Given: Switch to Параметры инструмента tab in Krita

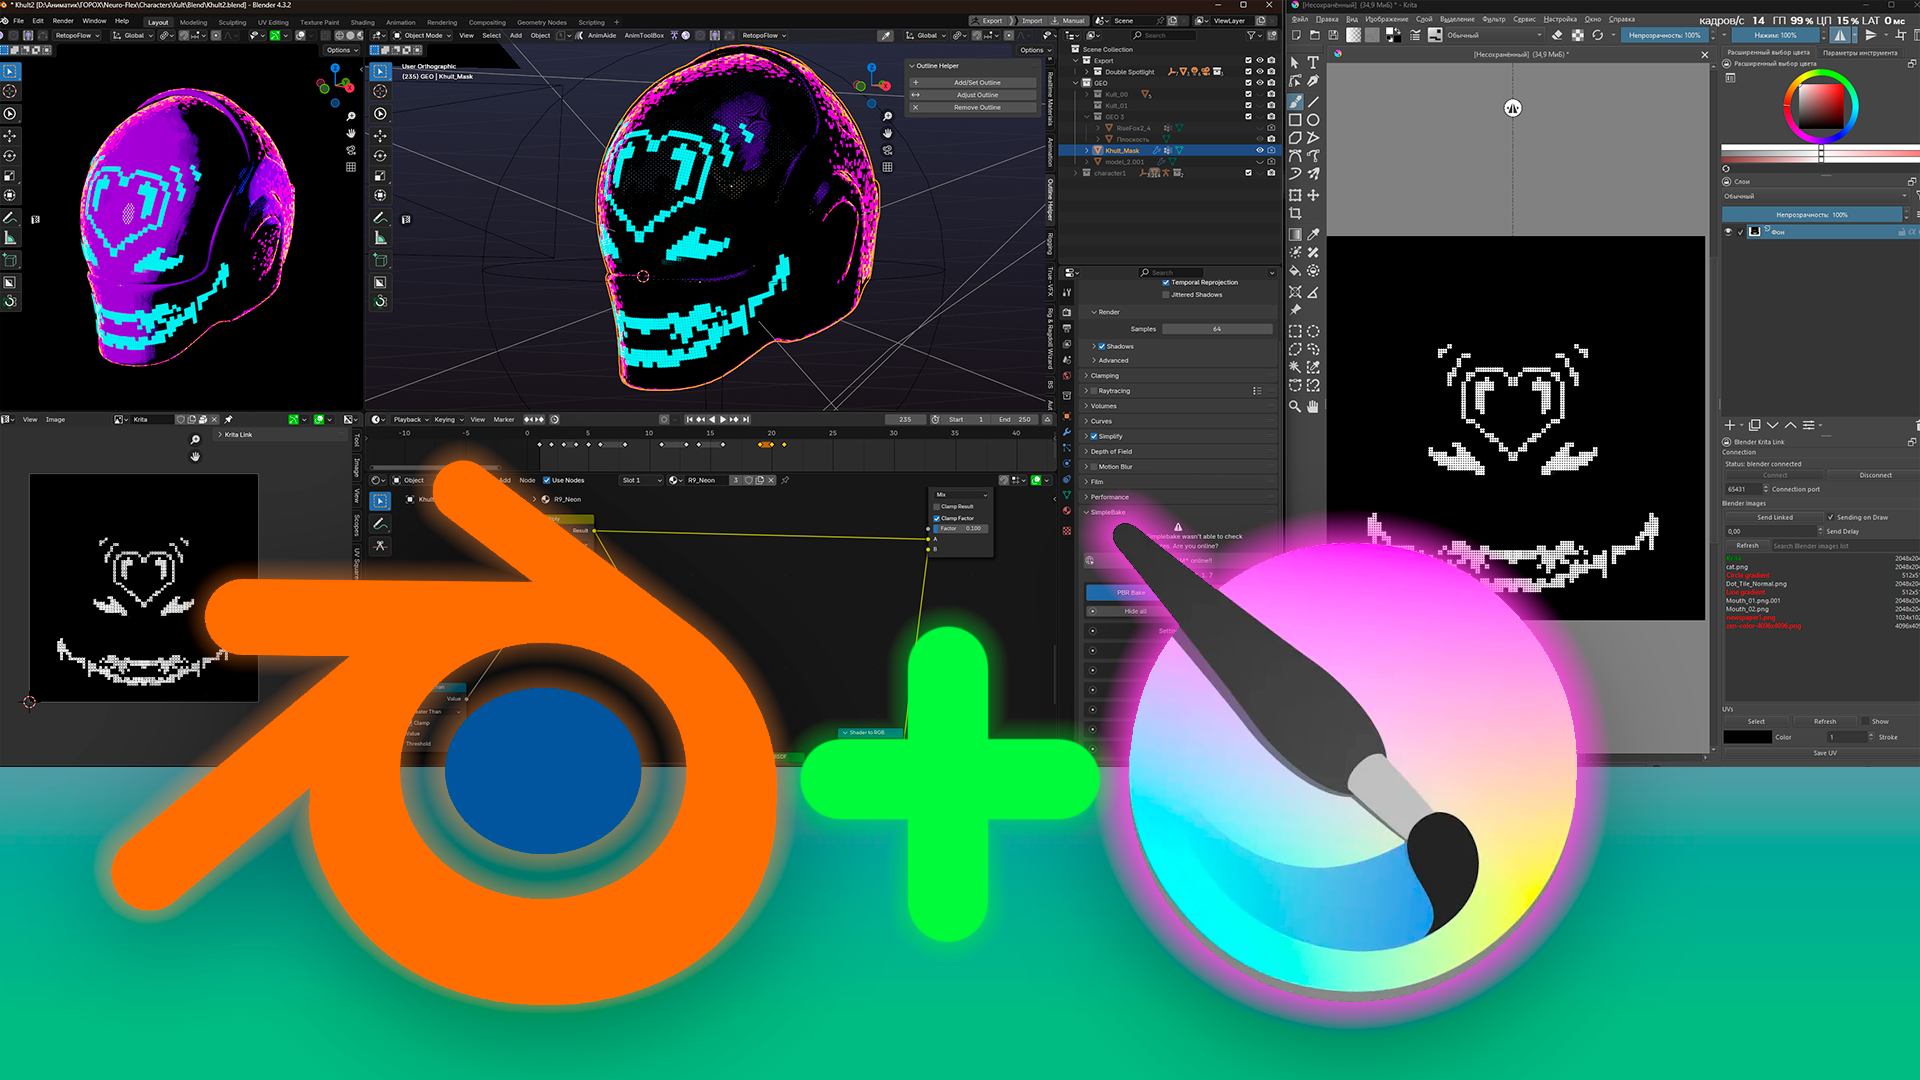Looking at the screenshot, I should pos(1859,53).
